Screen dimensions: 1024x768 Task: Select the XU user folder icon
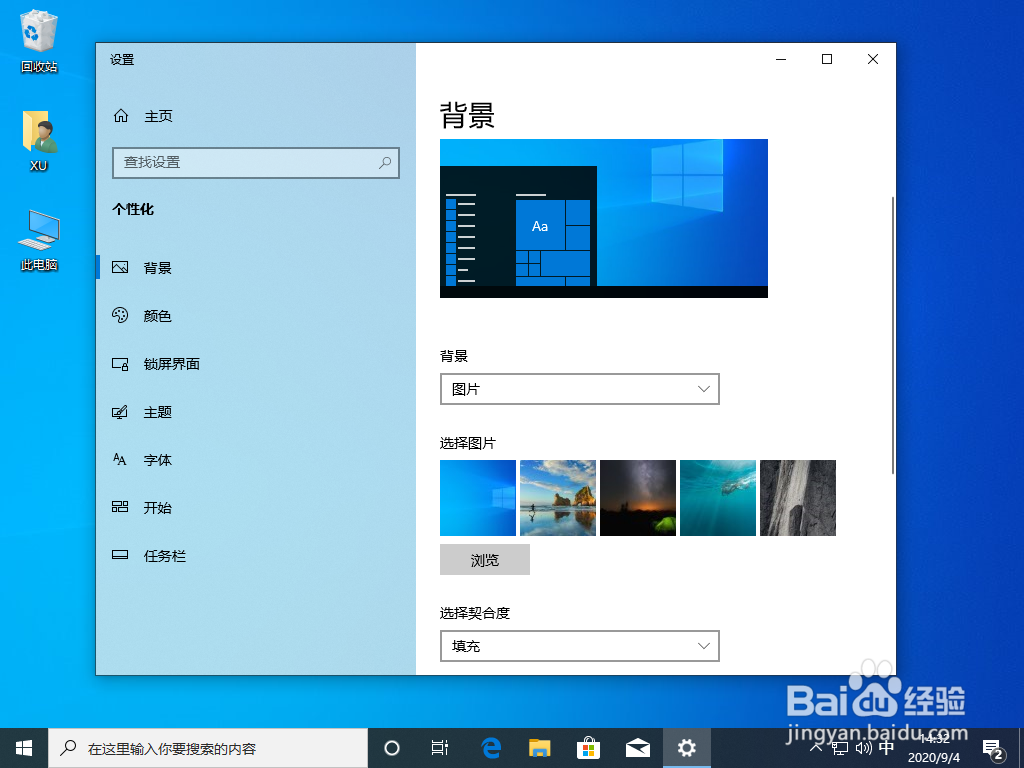pos(39,140)
